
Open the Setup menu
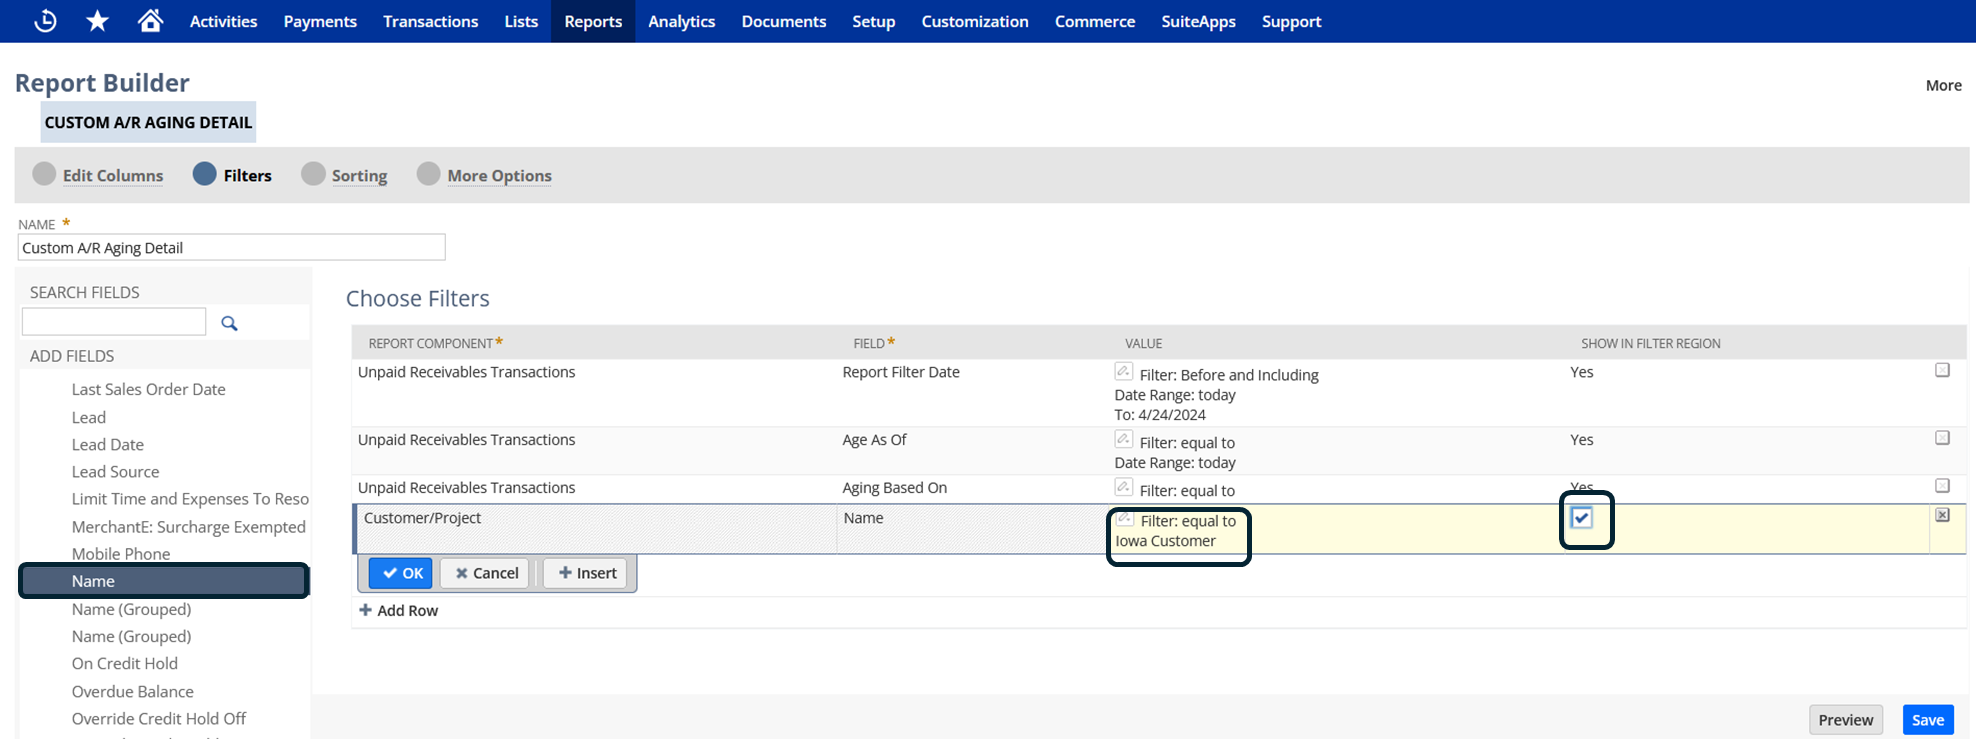tap(874, 21)
